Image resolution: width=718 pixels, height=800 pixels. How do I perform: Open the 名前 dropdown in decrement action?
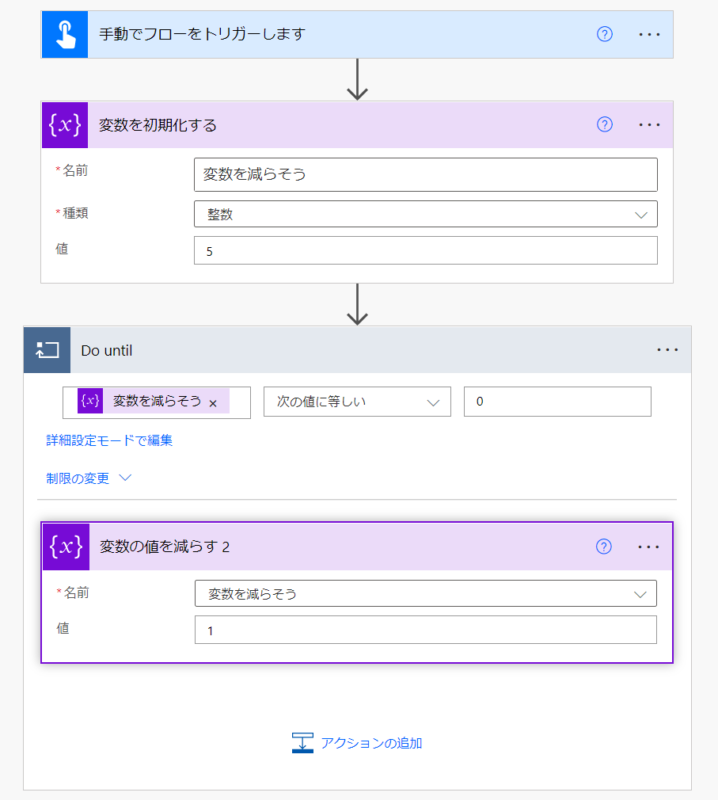(426, 594)
